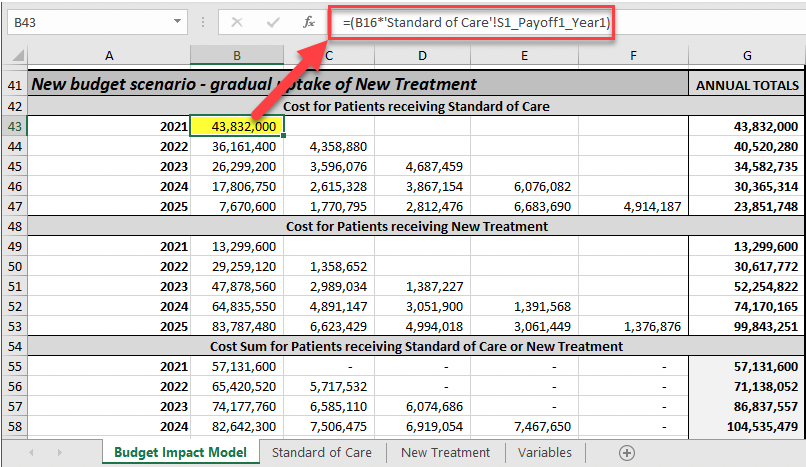The width and height of the screenshot is (806, 467).
Task: Select cell with value 1,391,568
Action: 524,307
